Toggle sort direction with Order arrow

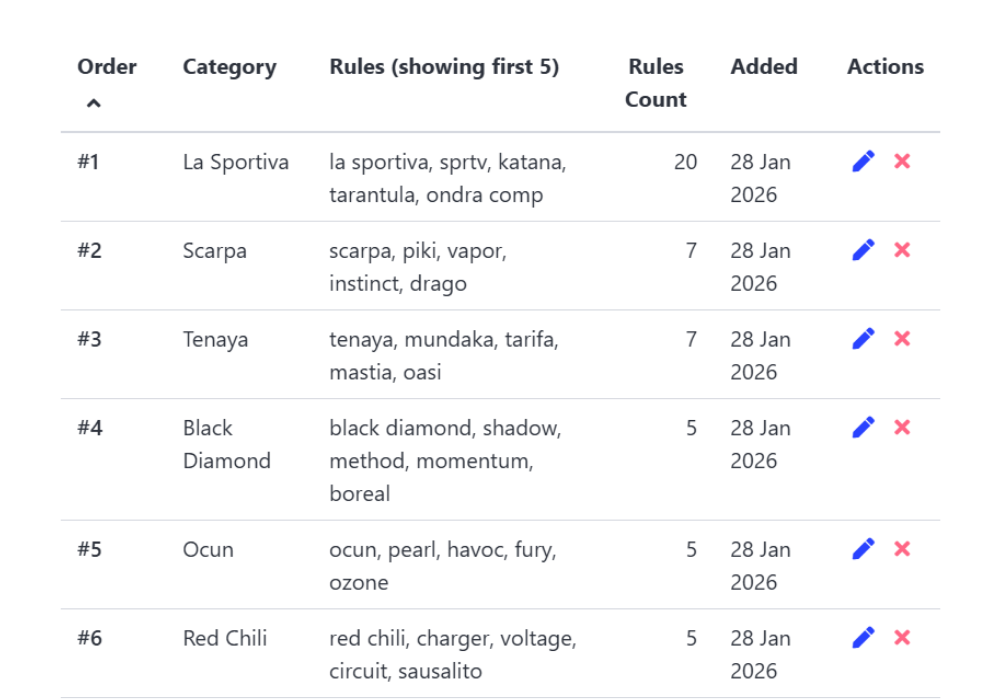coord(93,102)
